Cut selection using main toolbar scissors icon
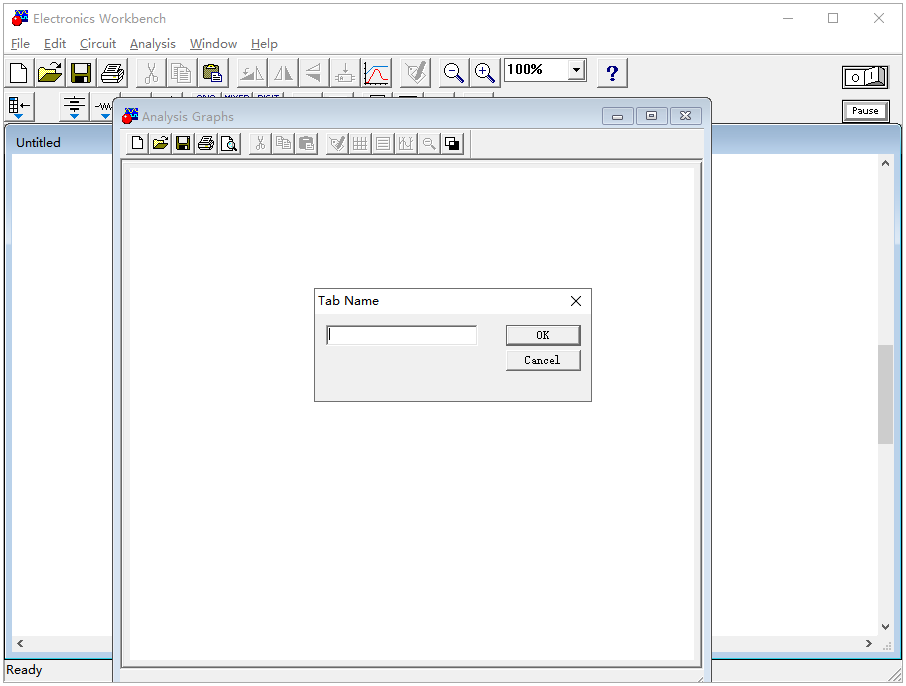 click(x=151, y=73)
